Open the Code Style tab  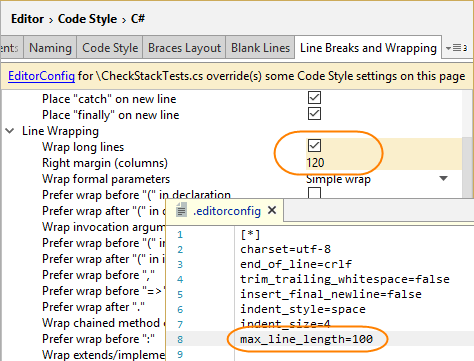click(x=110, y=48)
